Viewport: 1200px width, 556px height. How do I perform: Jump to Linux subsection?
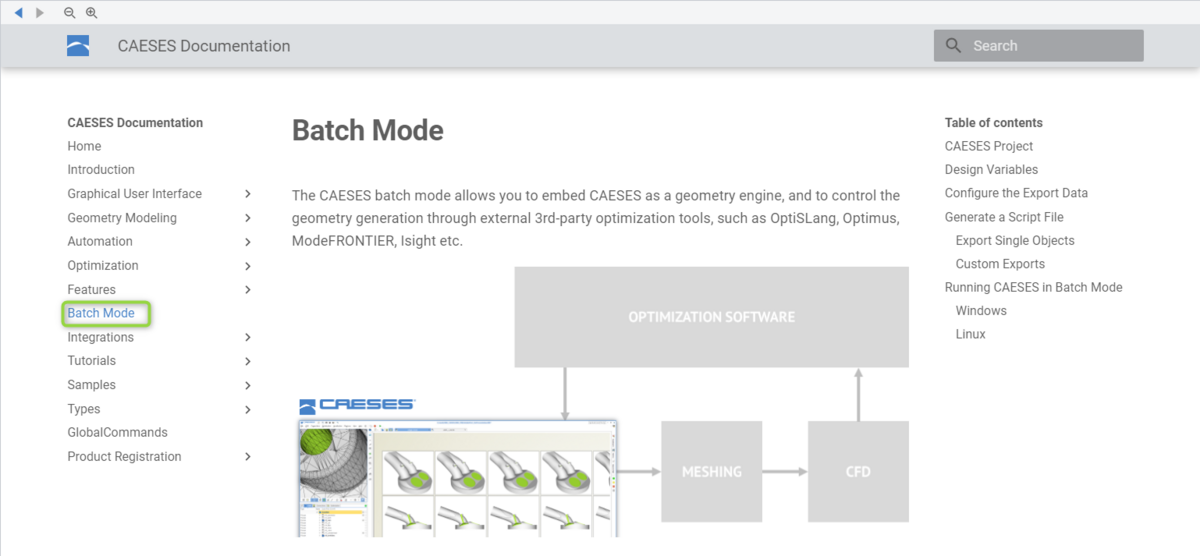[970, 334]
